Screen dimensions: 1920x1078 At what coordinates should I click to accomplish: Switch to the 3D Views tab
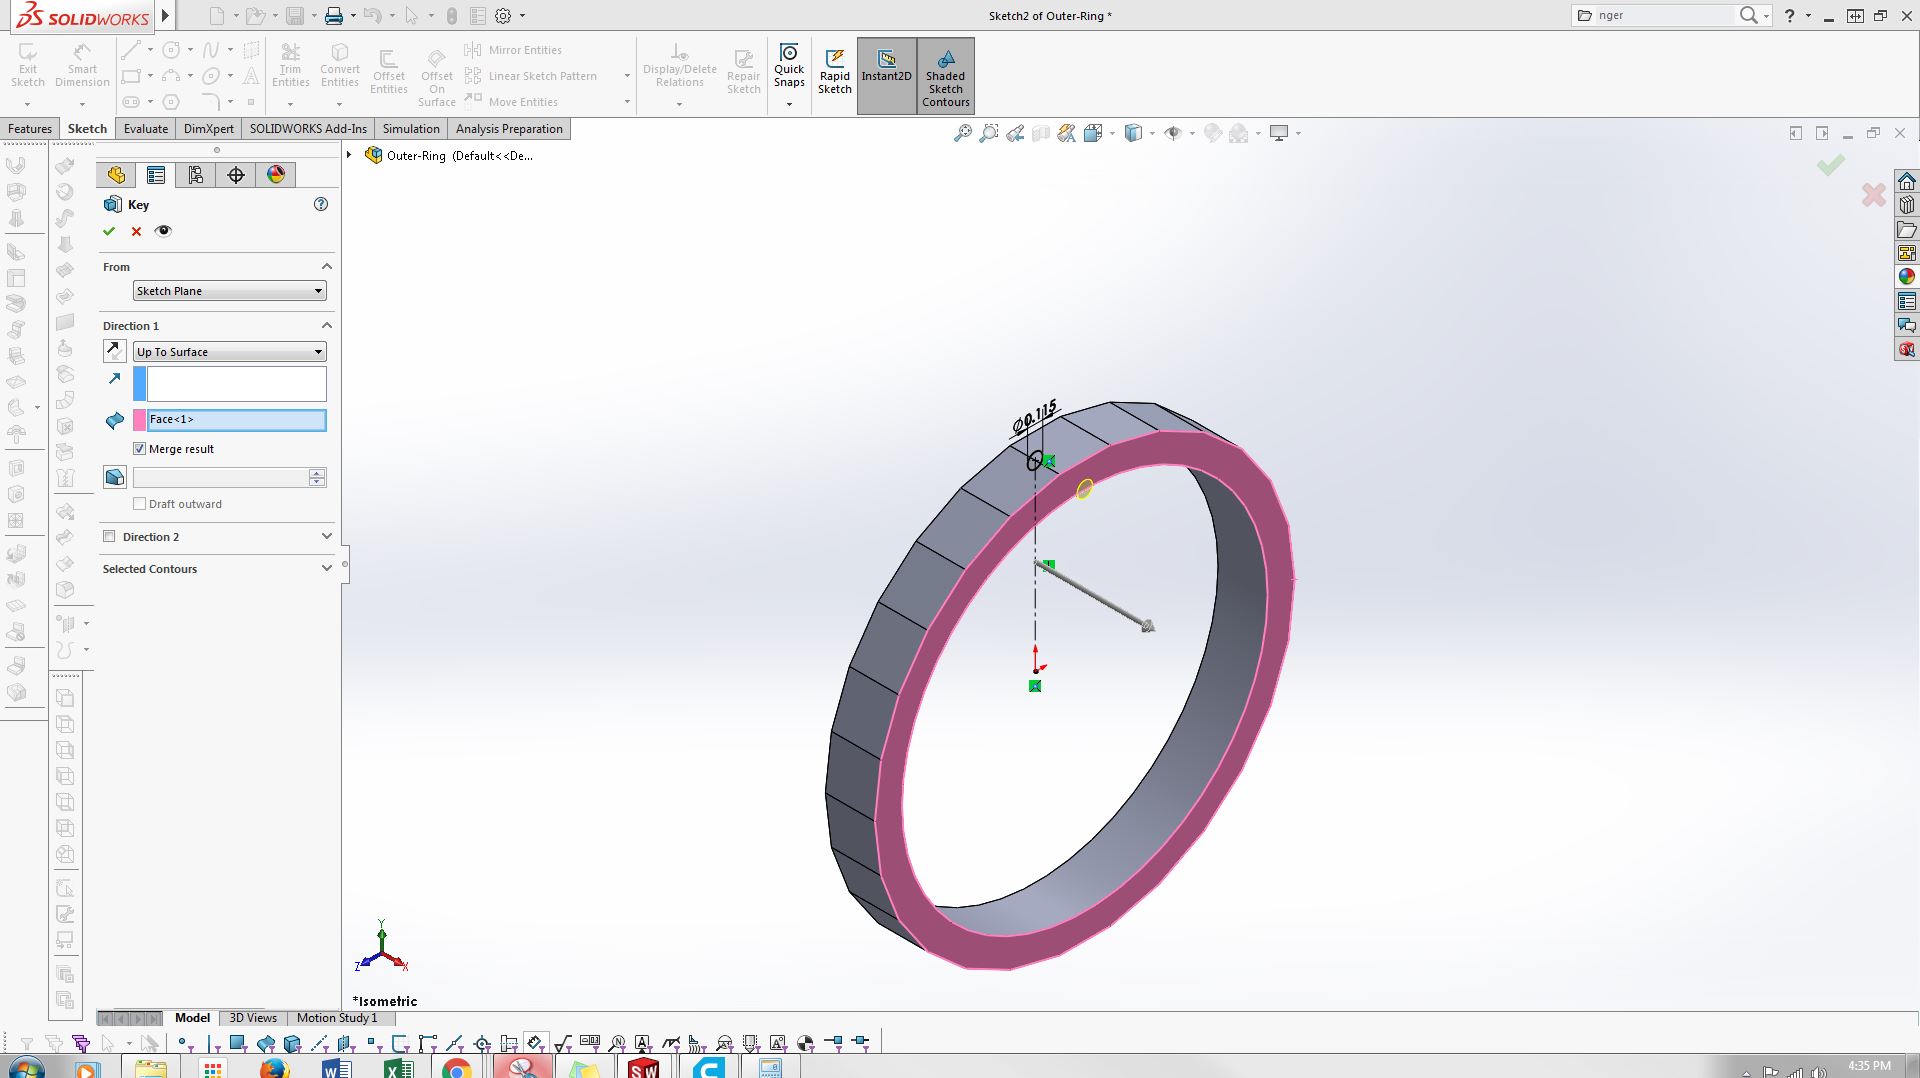(x=253, y=1018)
